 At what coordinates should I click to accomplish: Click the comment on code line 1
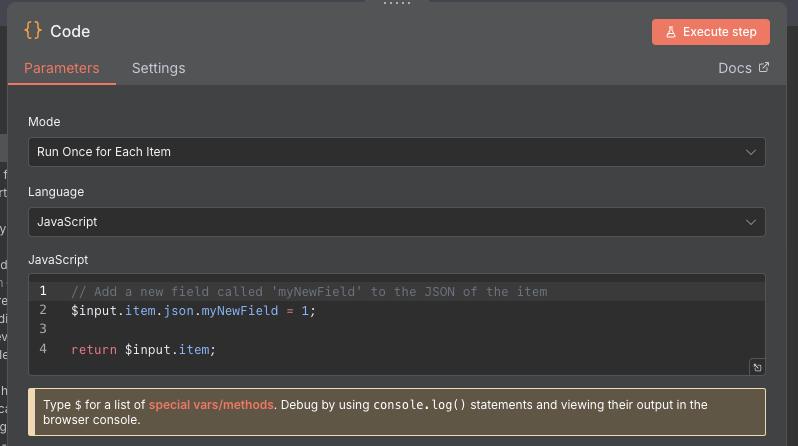pyautogui.click(x=309, y=292)
